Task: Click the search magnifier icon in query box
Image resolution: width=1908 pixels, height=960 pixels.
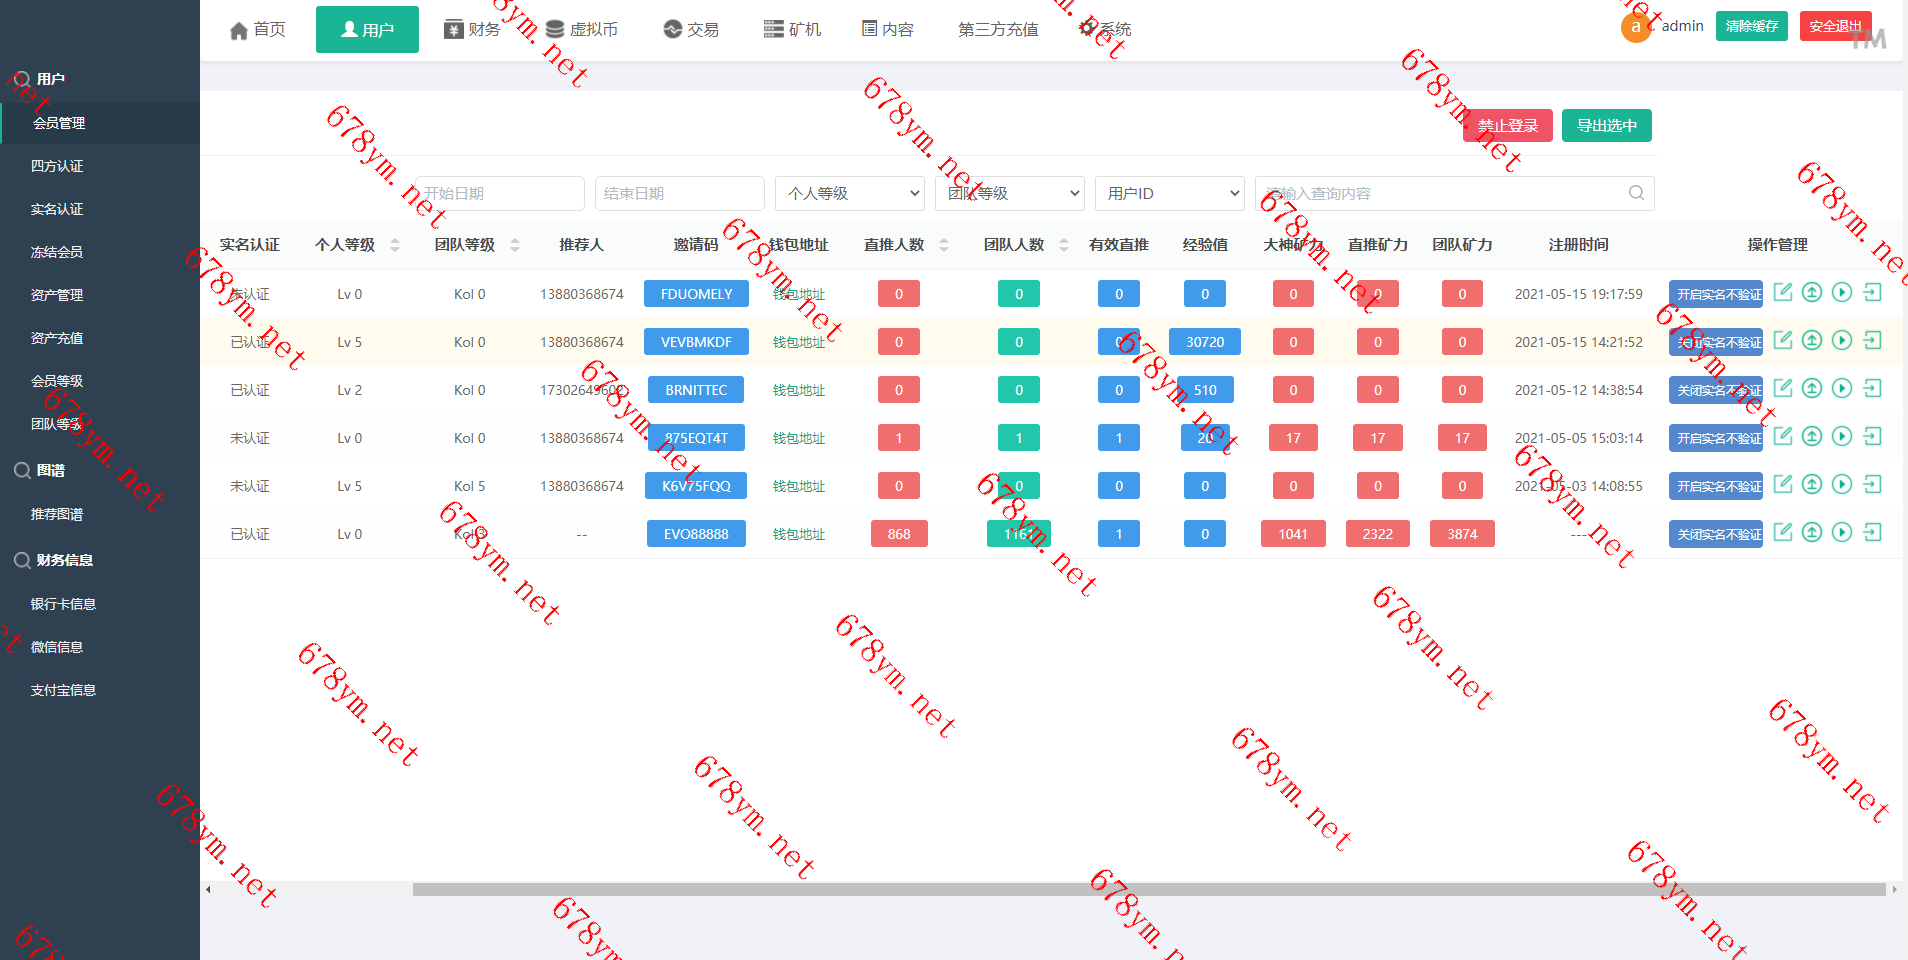Action: [1636, 193]
